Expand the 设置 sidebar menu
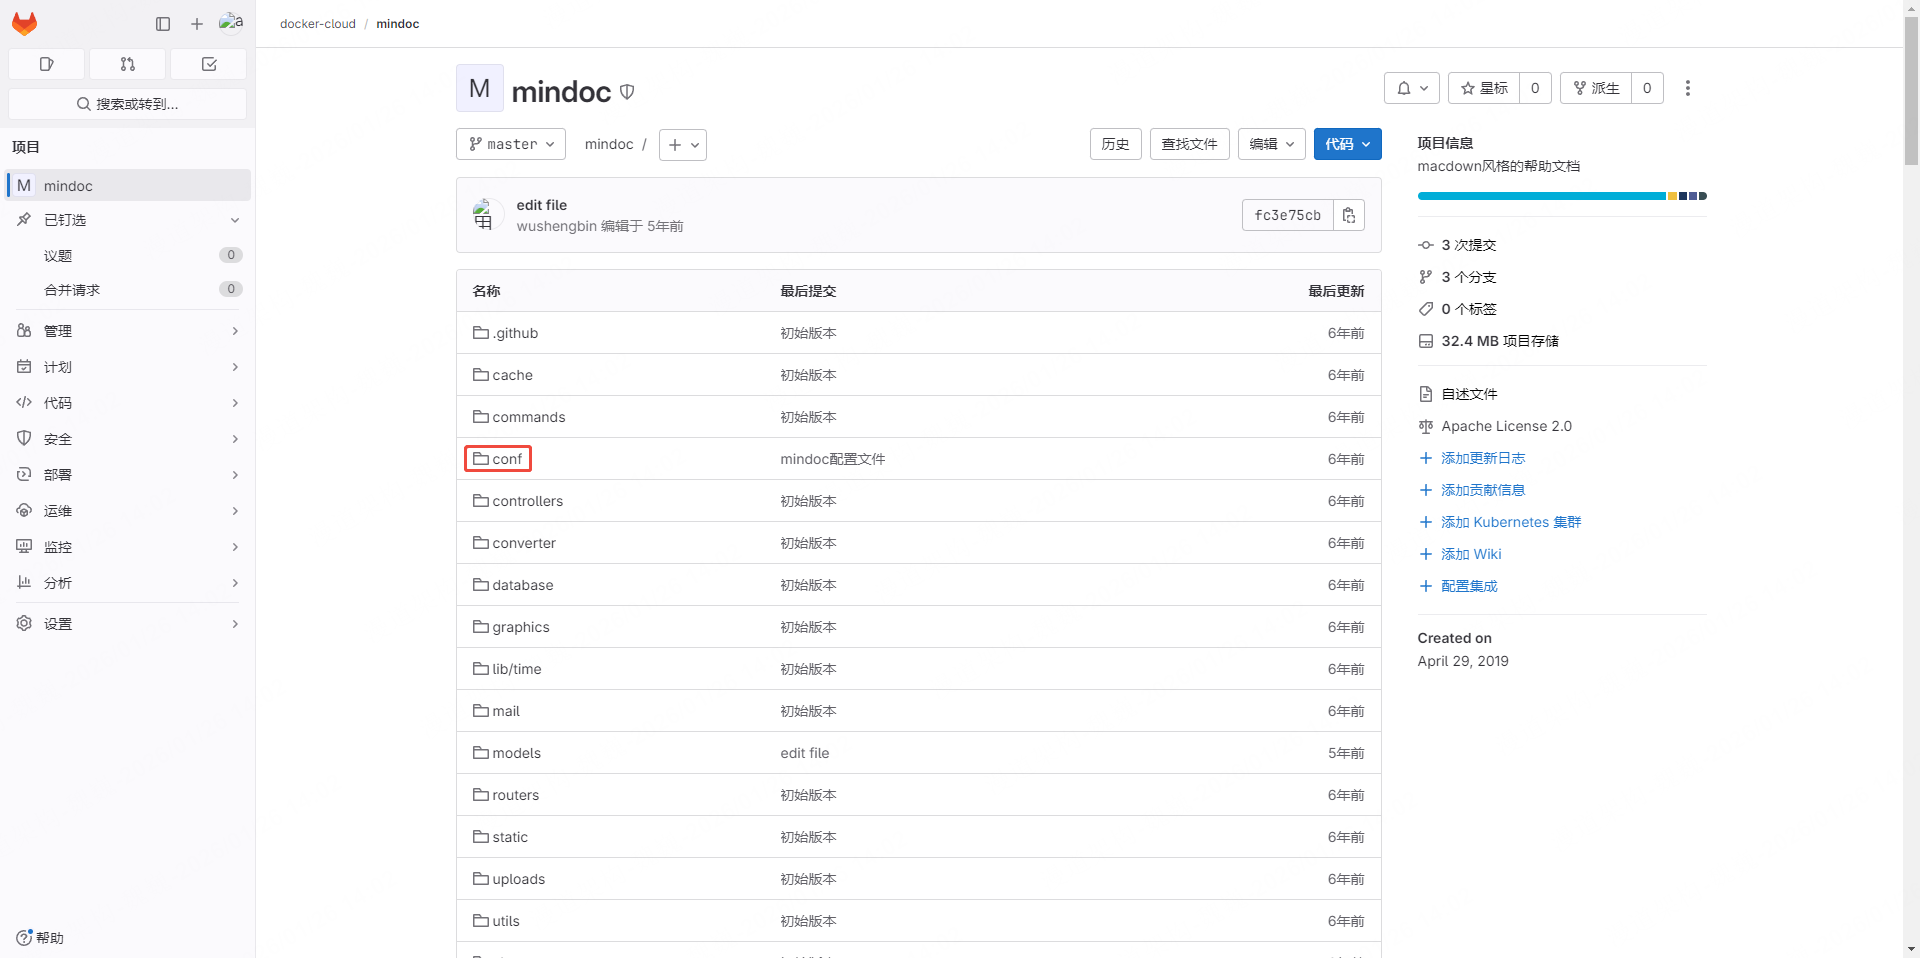The height and width of the screenshot is (958, 1920). pyautogui.click(x=128, y=624)
